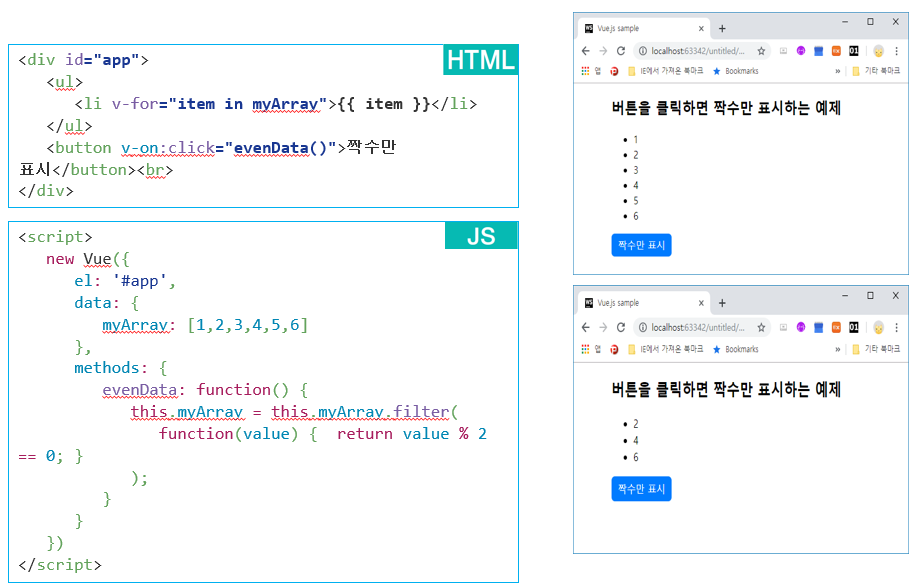916x588 pixels.
Task: Focus the localhost address bar in the 2-4-6 list window
Action: [701, 328]
